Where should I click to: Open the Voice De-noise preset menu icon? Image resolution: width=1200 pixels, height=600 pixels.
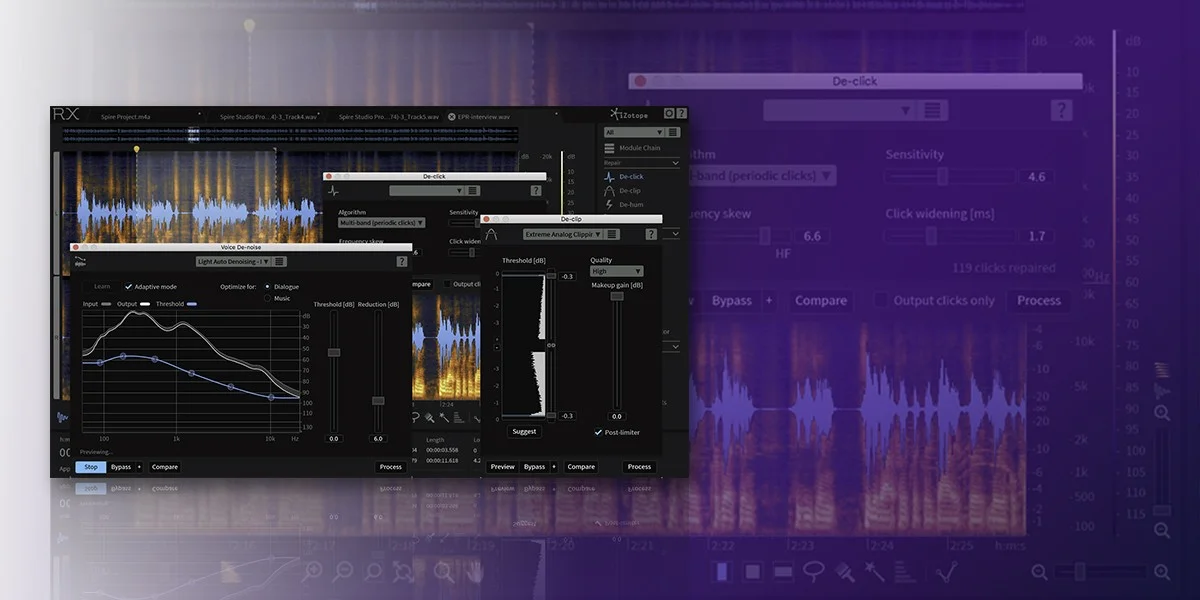click(280, 261)
